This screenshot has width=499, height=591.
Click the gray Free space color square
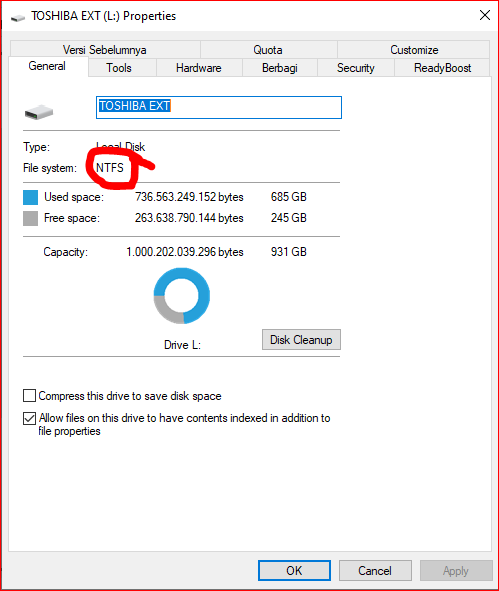tap(31, 218)
